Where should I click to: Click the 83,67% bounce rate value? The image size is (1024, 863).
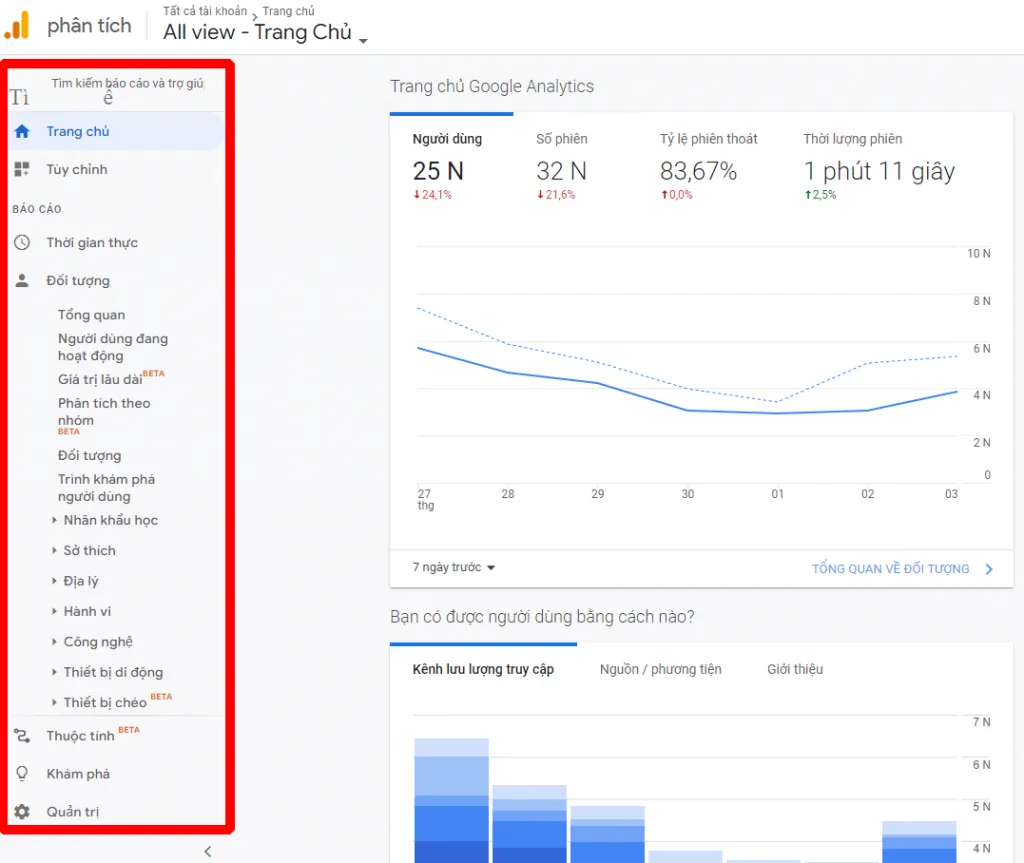[x=698, y=171]
